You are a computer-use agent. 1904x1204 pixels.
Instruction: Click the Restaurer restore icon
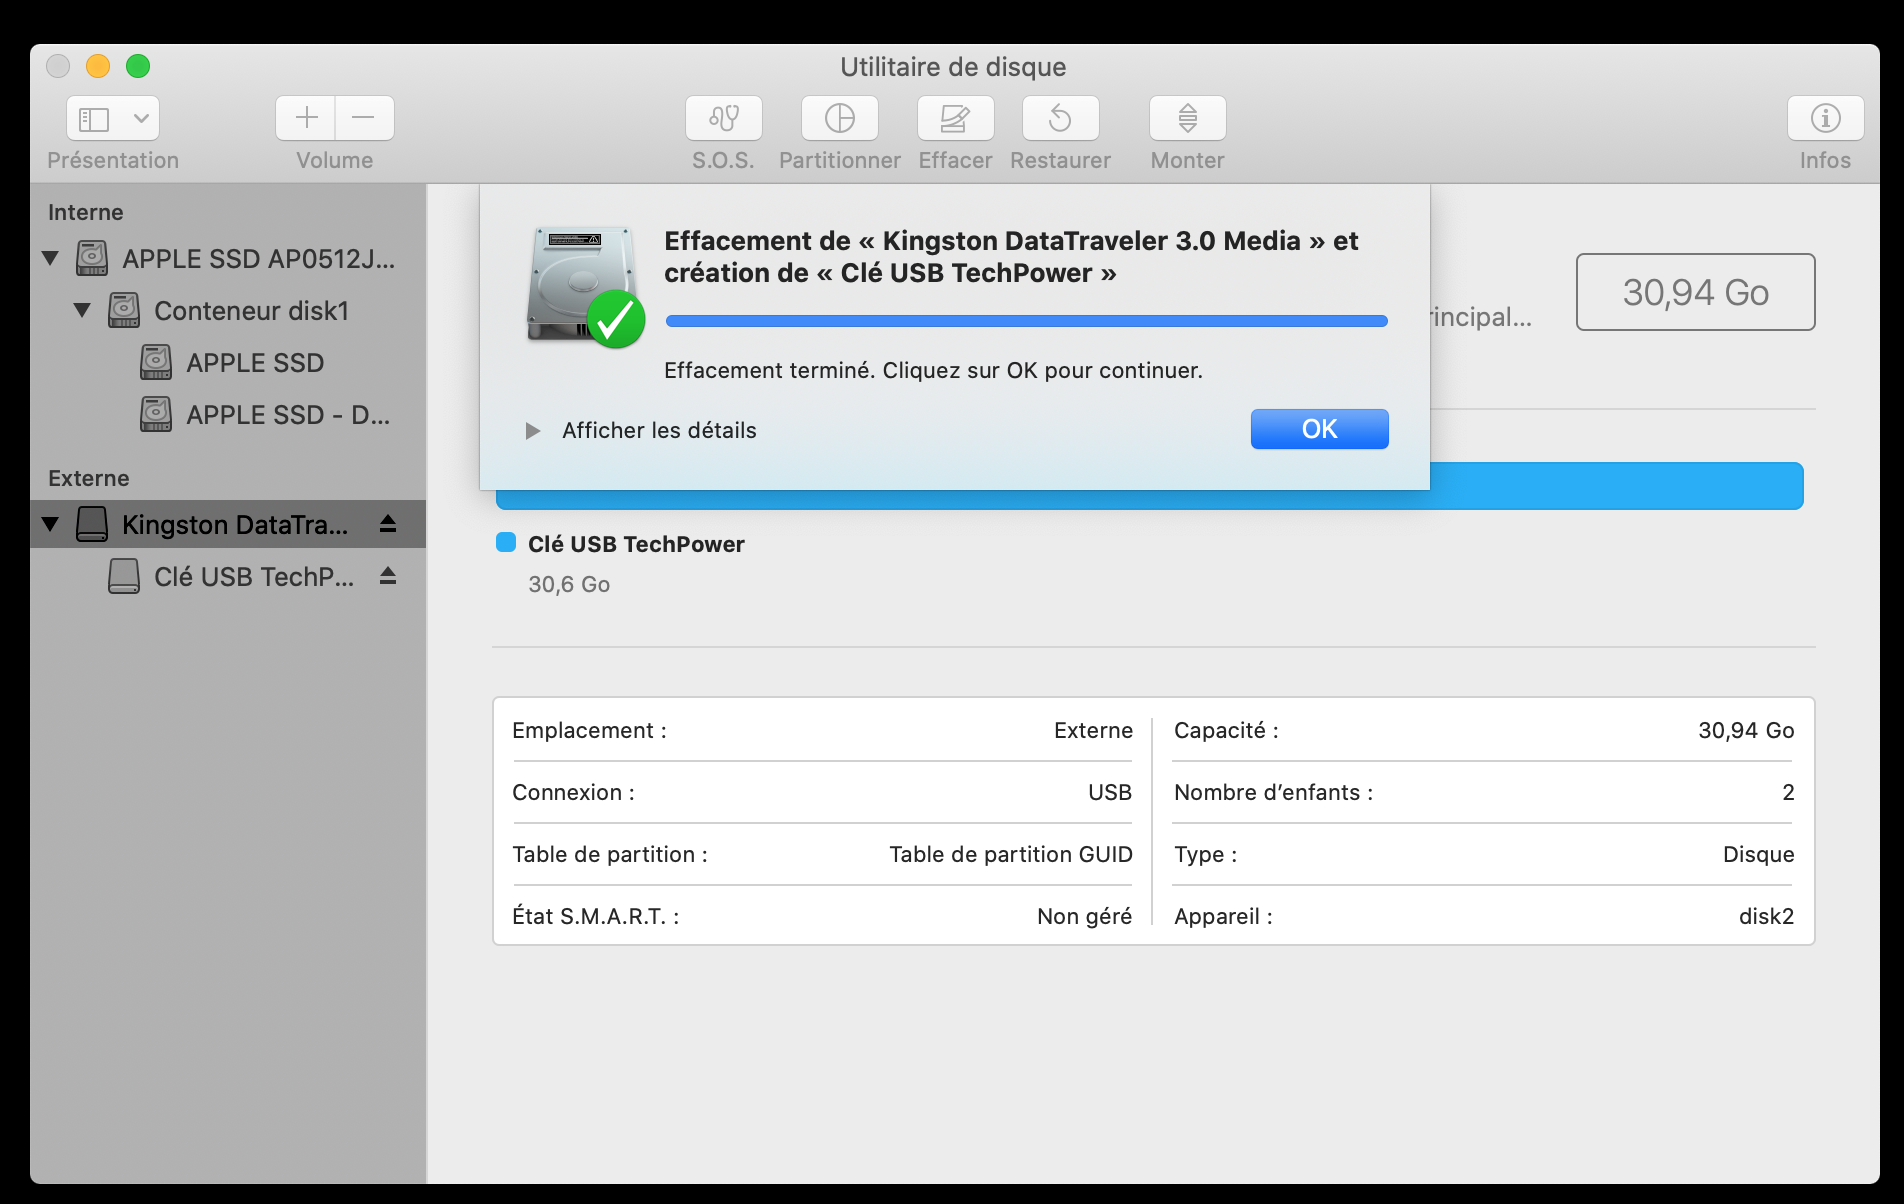(x=1060, y=118)
